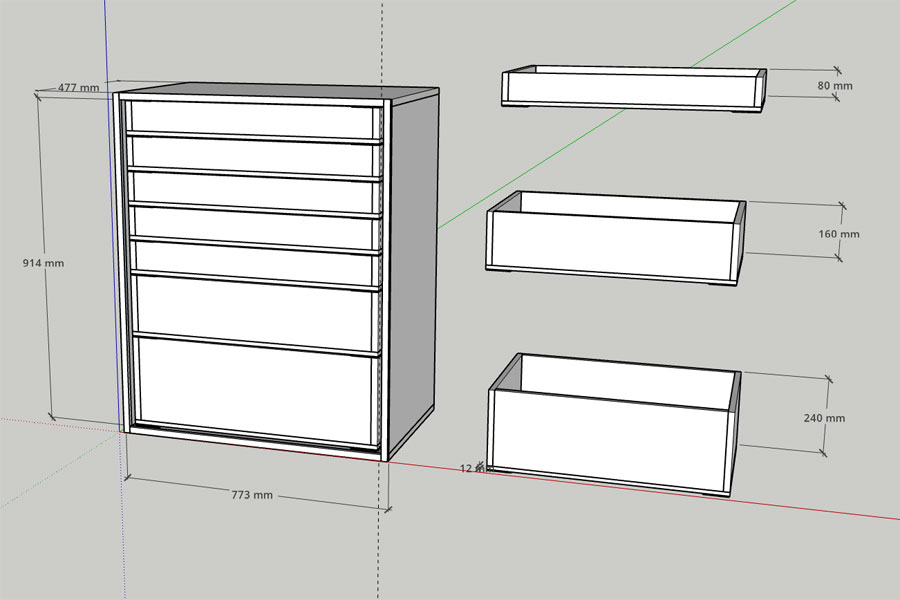Select the 80 mm drawer dimension label
Screen dimensions: 900x600
tap(835, 86)
